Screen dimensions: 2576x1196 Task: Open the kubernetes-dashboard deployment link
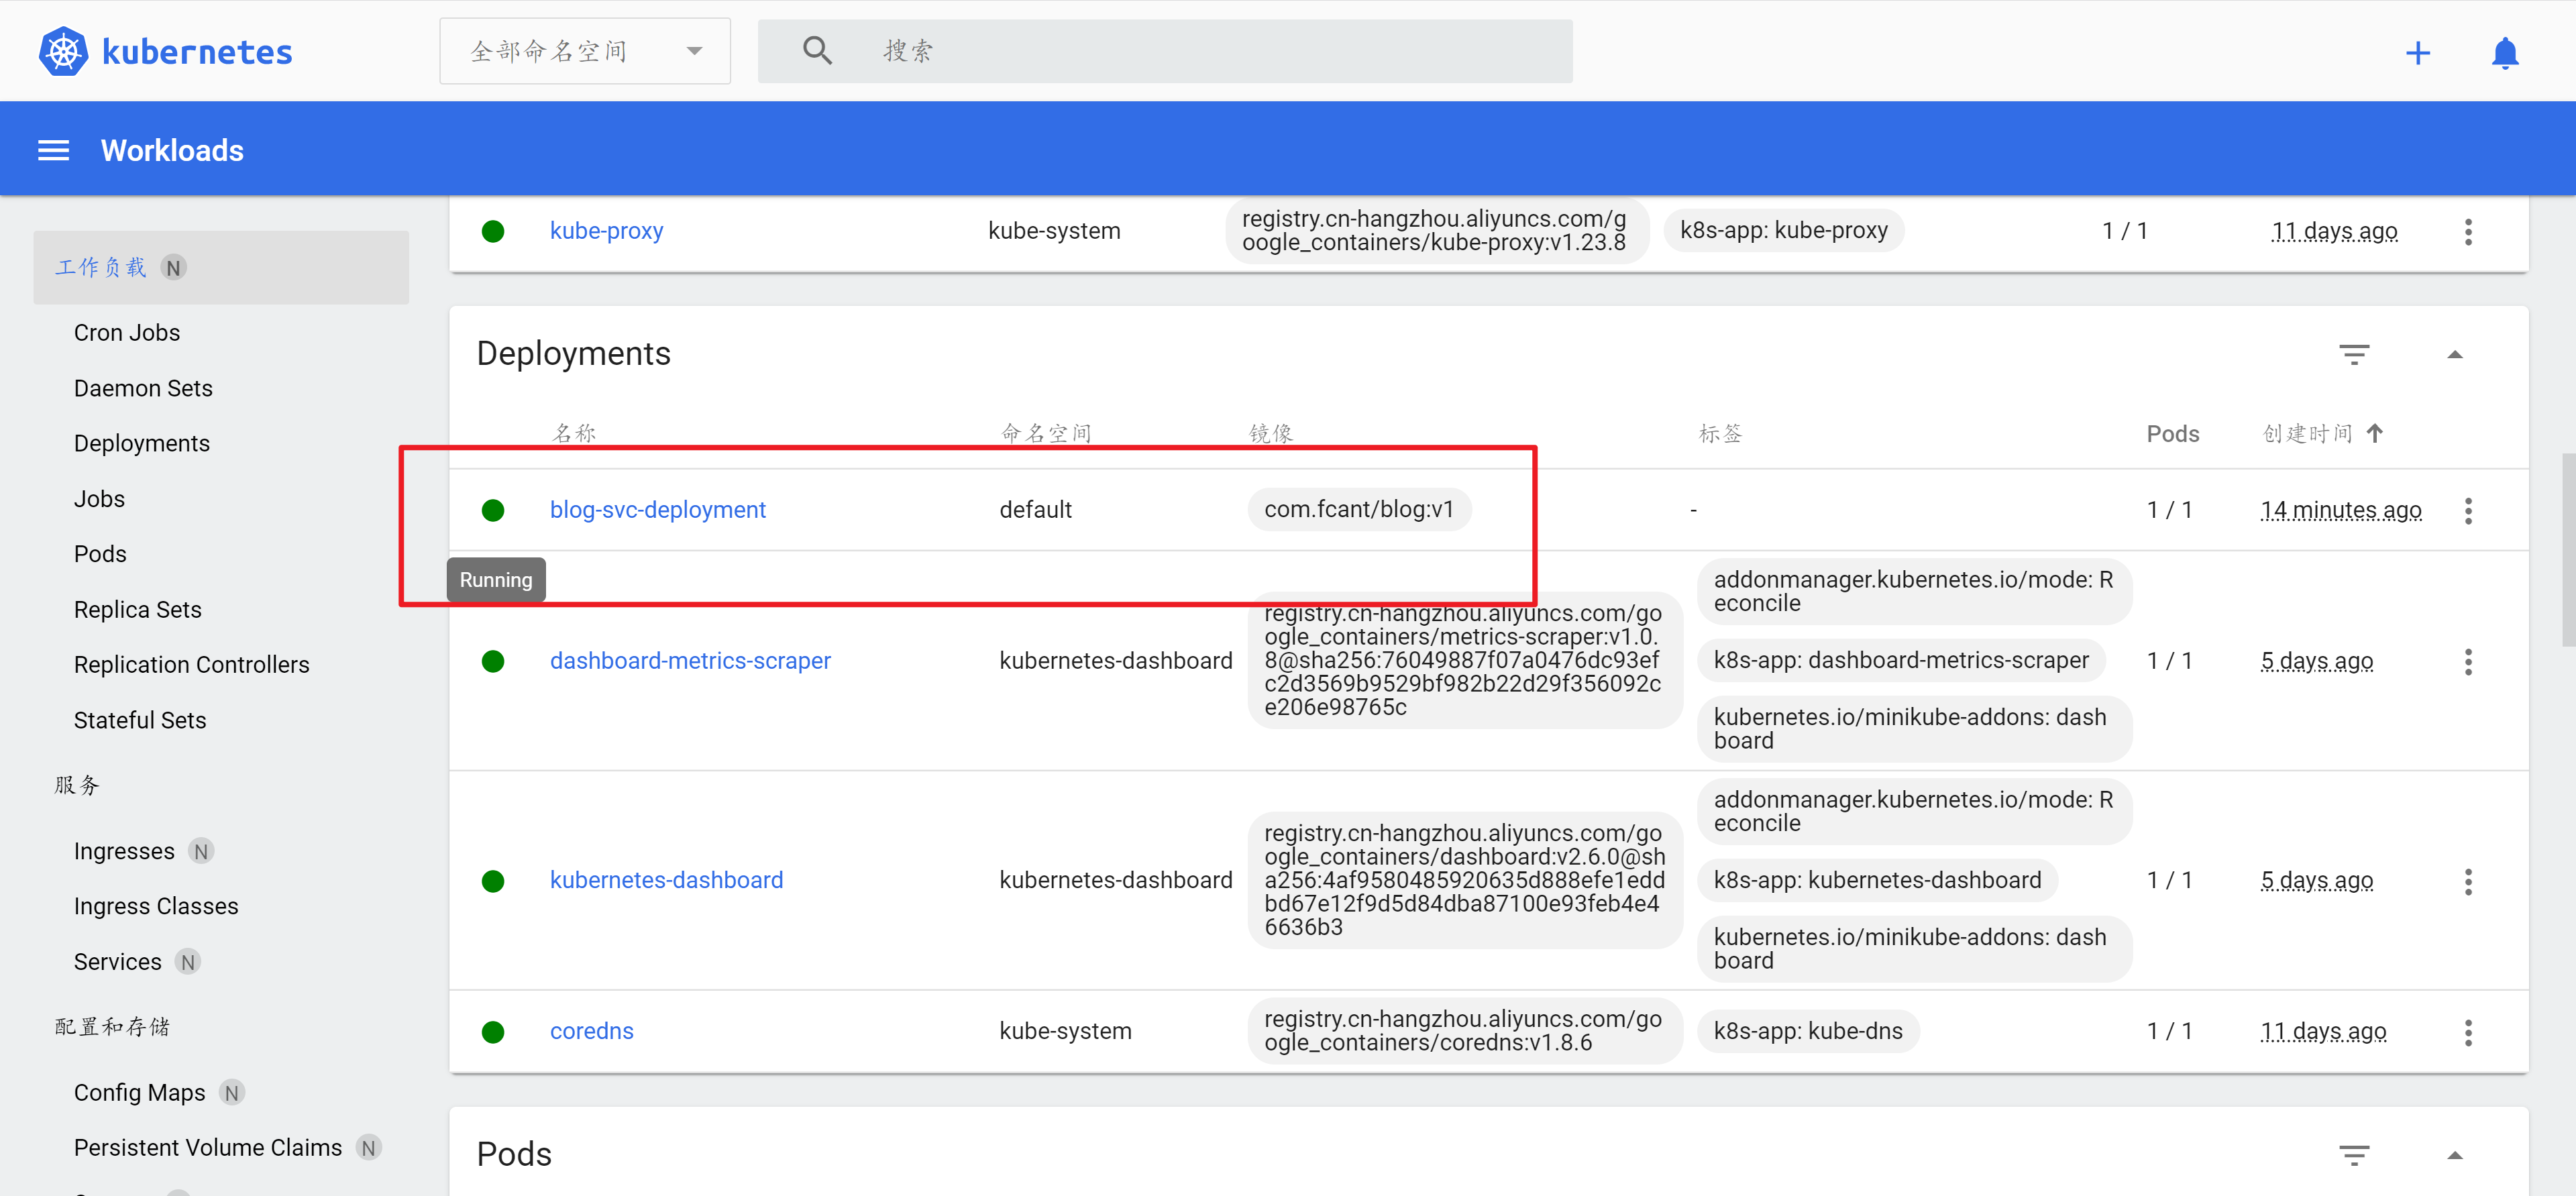(x=666, y=880)
